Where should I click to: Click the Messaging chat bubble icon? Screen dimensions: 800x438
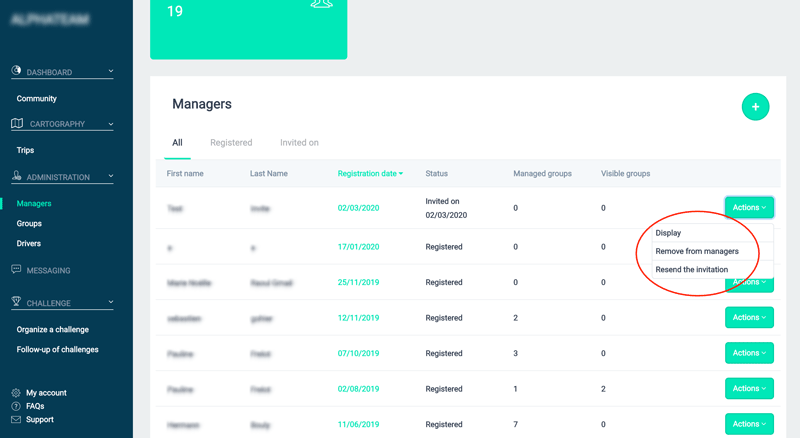[x=17, y=270]
